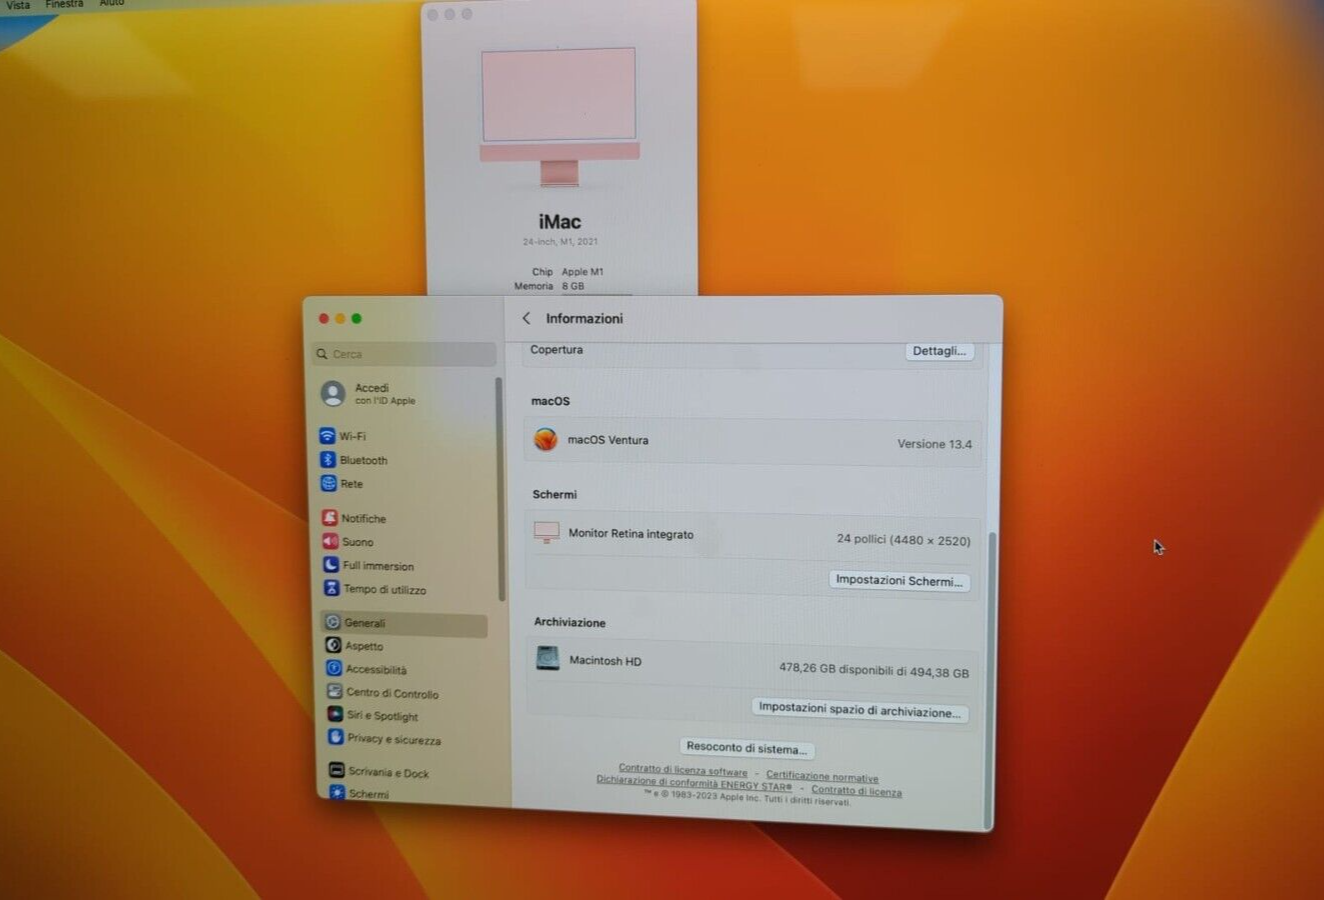This screenshot has height=900, width=1324.
Task: Open Centro di Controllo icon
Action: [335, 691]
